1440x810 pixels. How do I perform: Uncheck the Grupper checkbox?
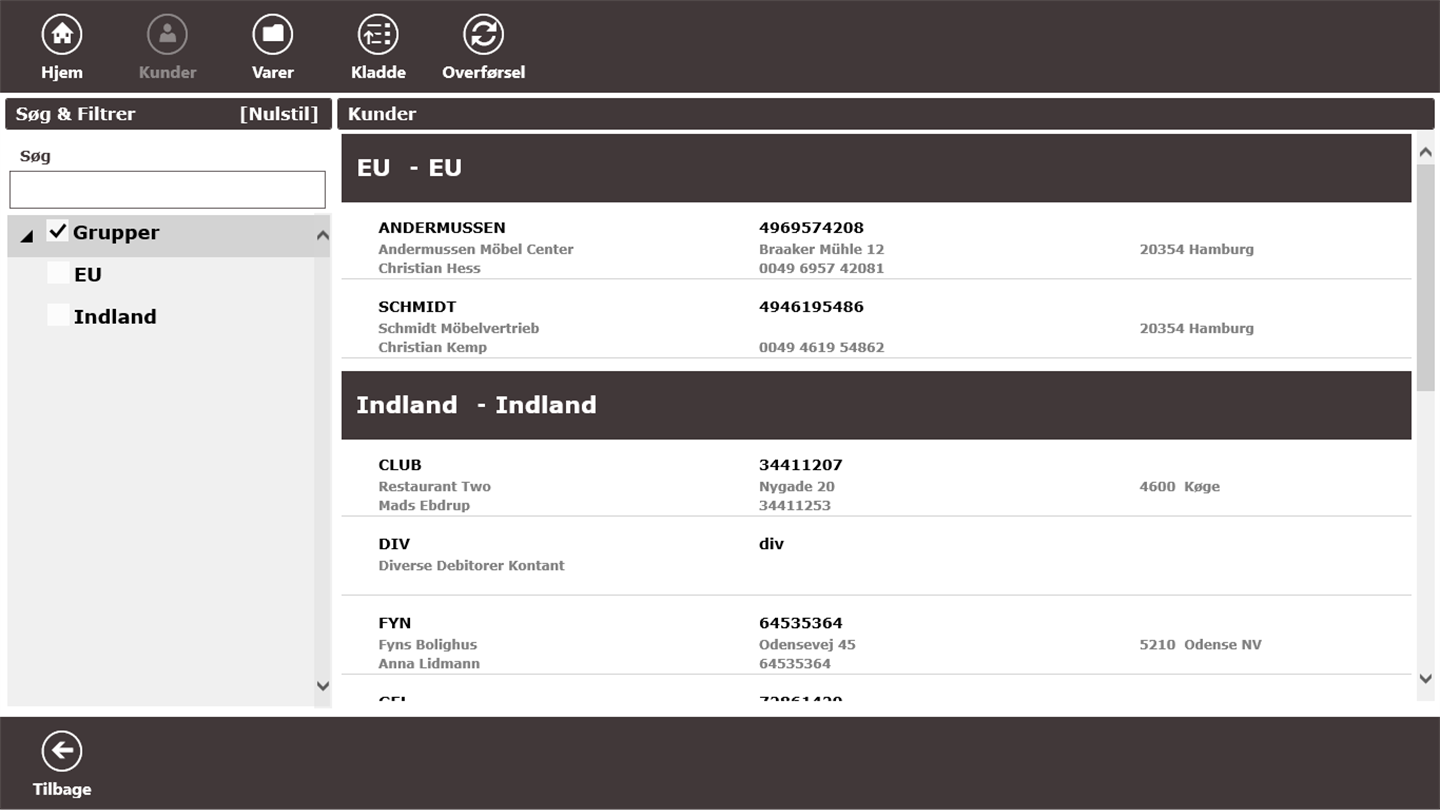click(58, 232)
